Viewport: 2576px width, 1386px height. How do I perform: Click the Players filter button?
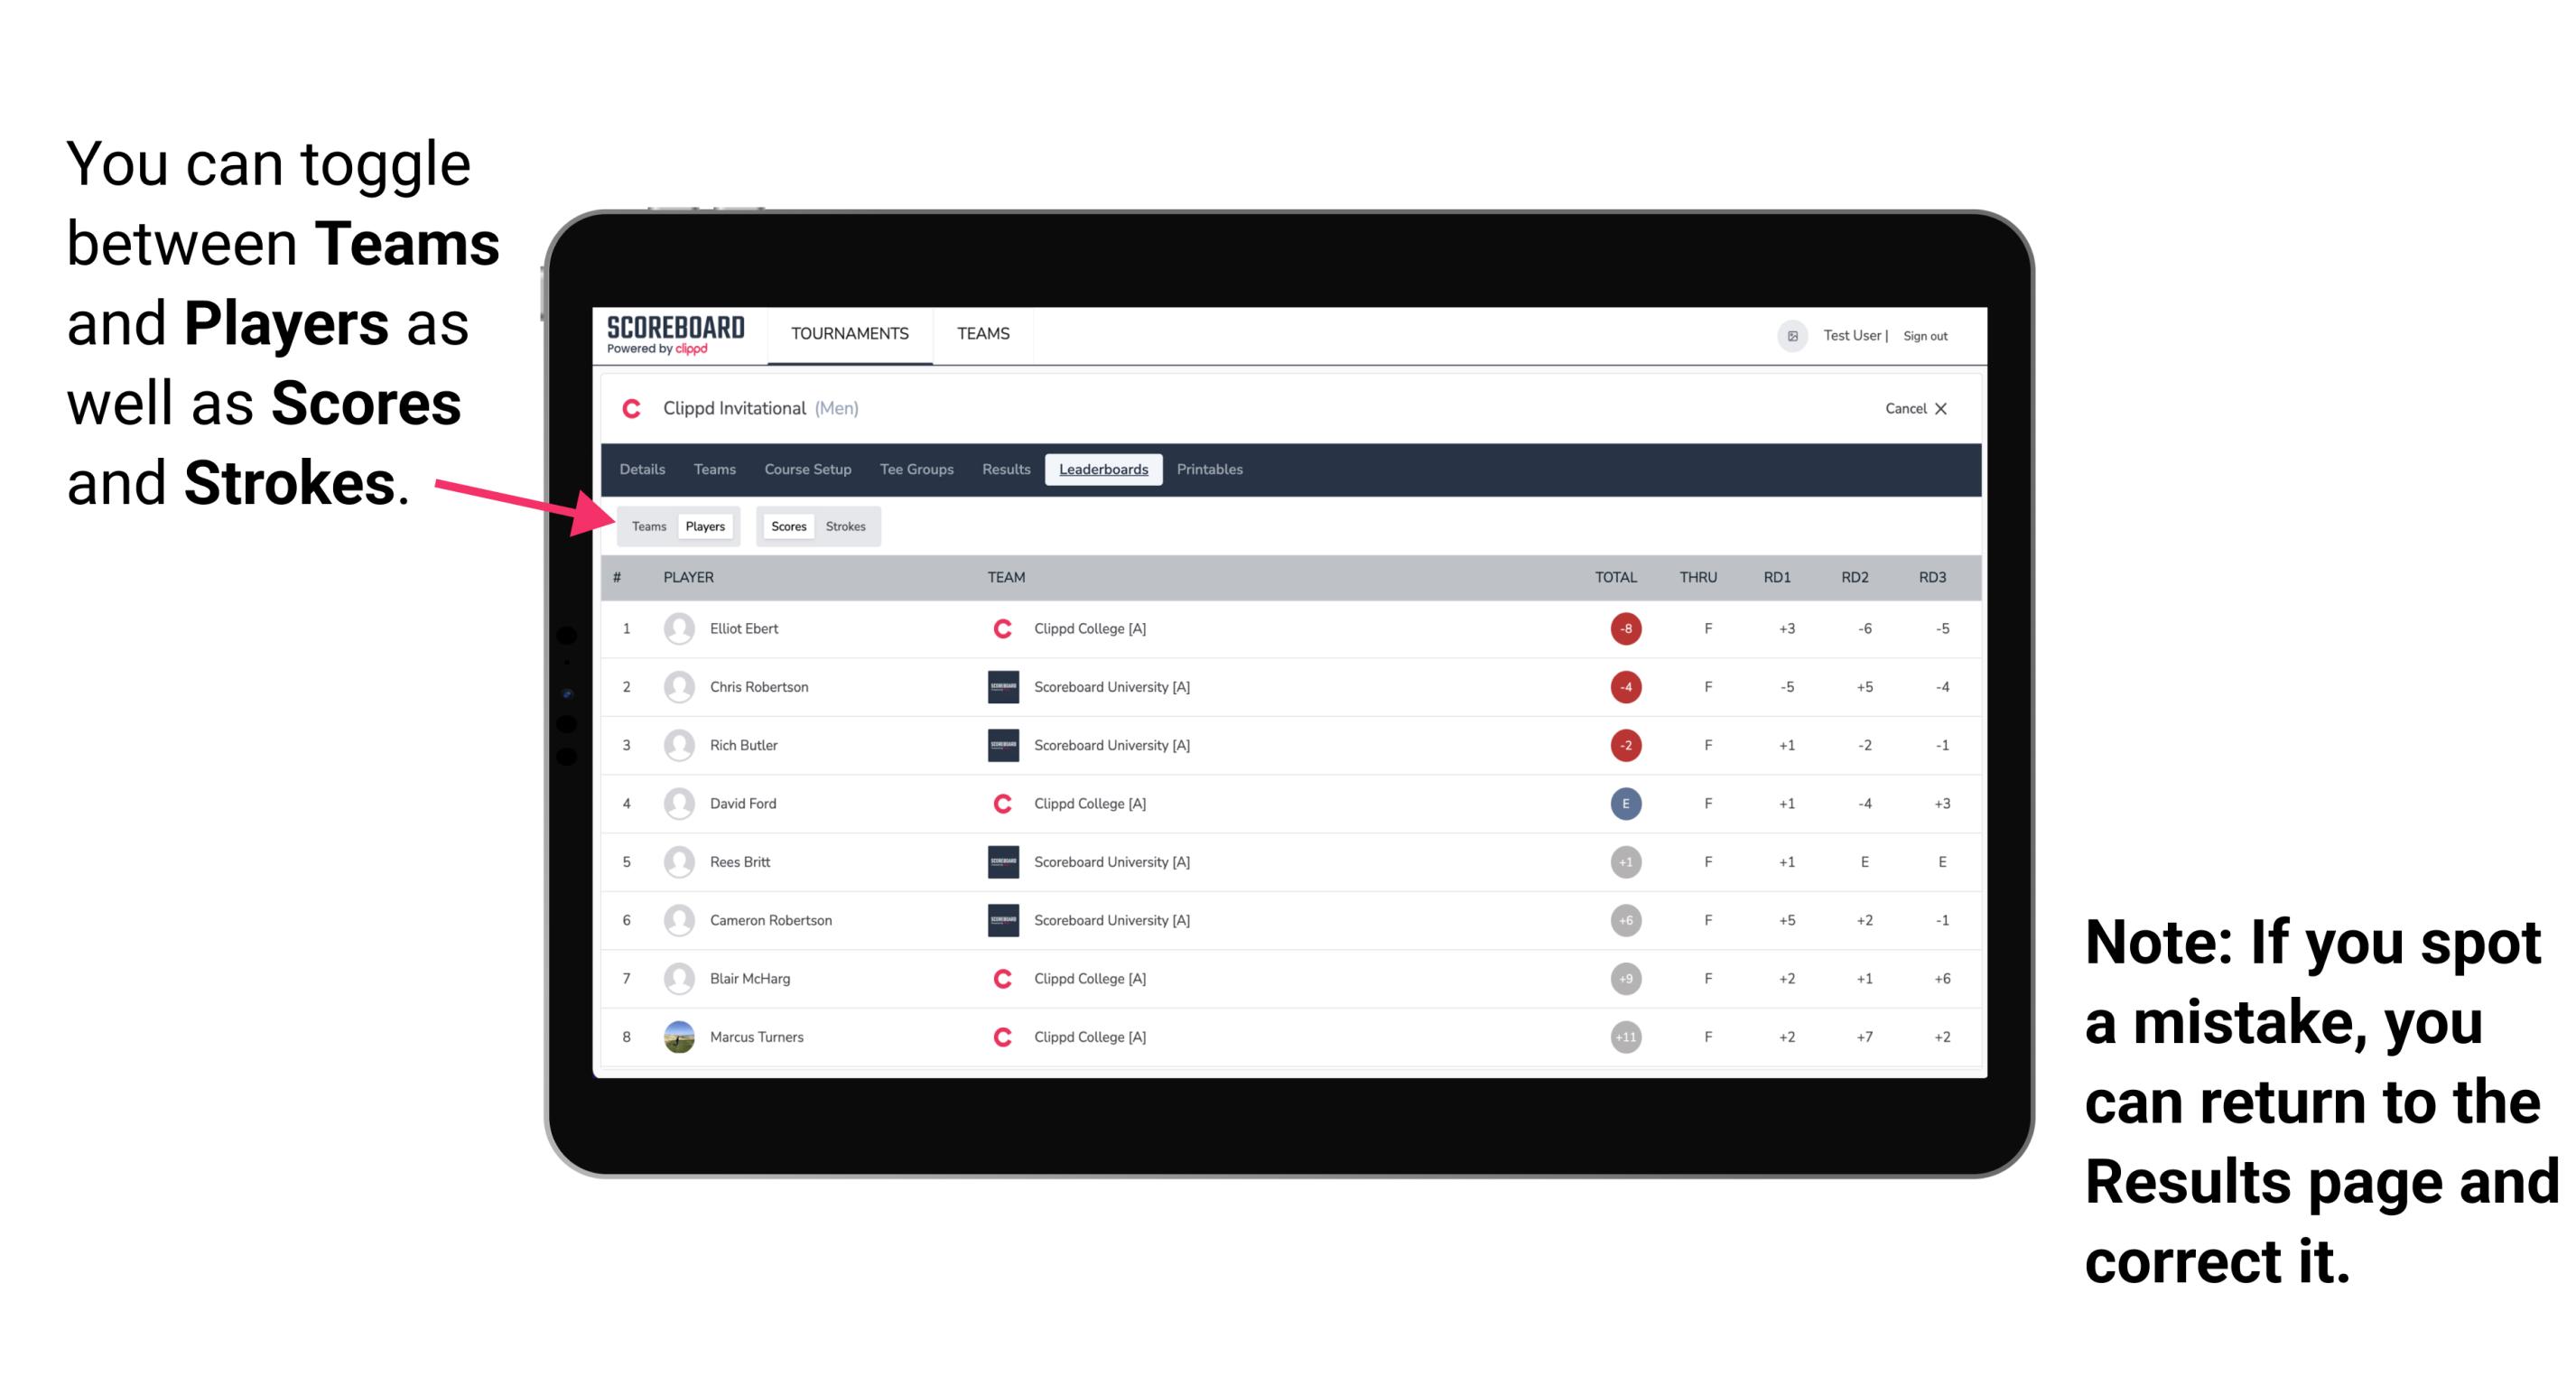click(704, 526)
